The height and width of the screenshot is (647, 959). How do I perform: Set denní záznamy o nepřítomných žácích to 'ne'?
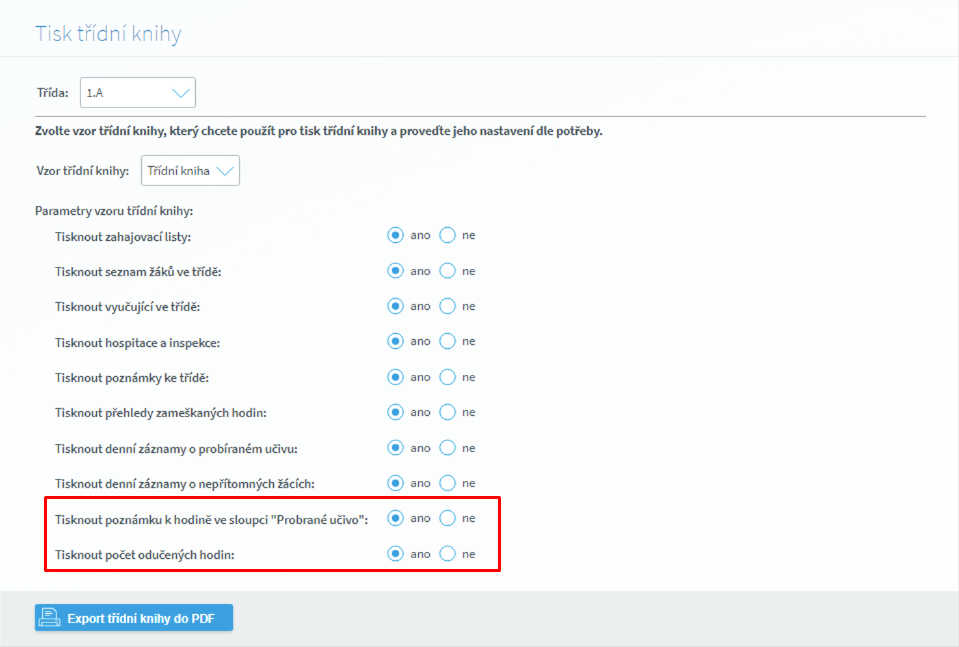coord(448,483)
